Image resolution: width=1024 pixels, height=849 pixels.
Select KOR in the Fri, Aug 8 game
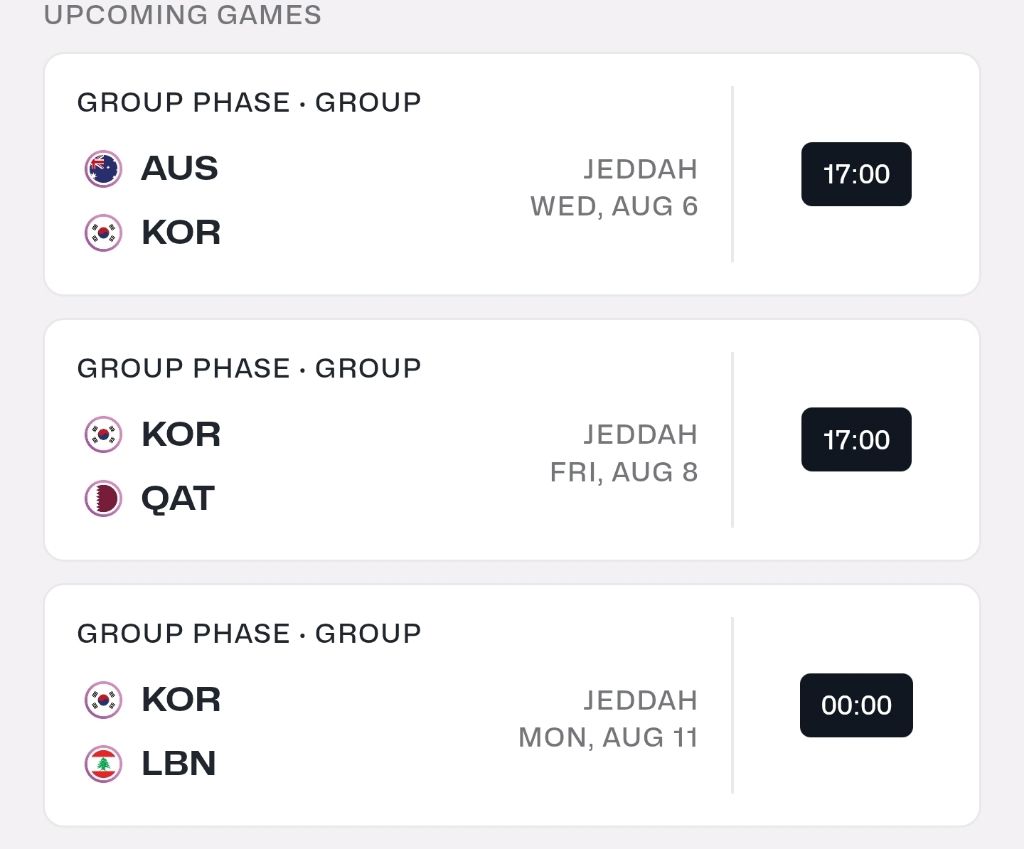tap(181, 434)
